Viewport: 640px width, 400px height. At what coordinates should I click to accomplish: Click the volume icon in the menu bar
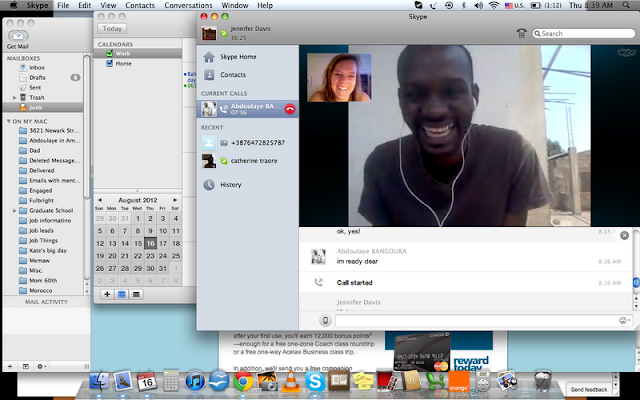478,5
